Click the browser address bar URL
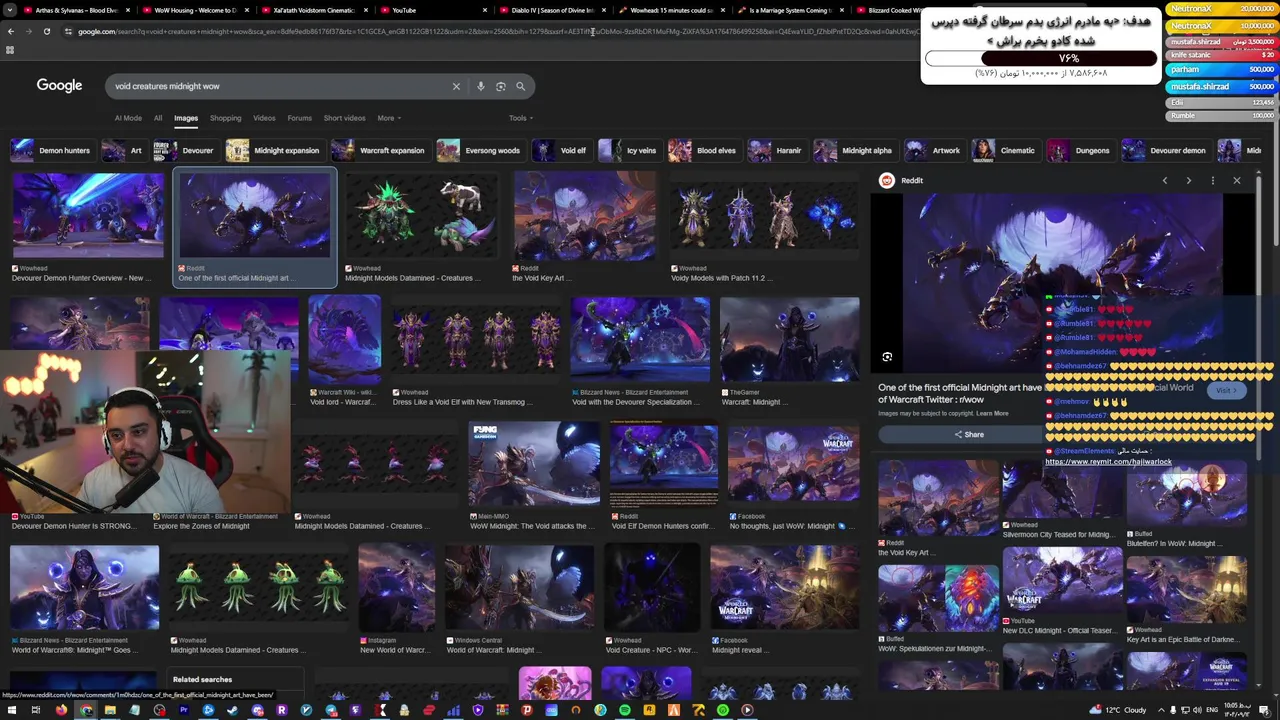Viewport: 1280px width, 720px height. 490,31
